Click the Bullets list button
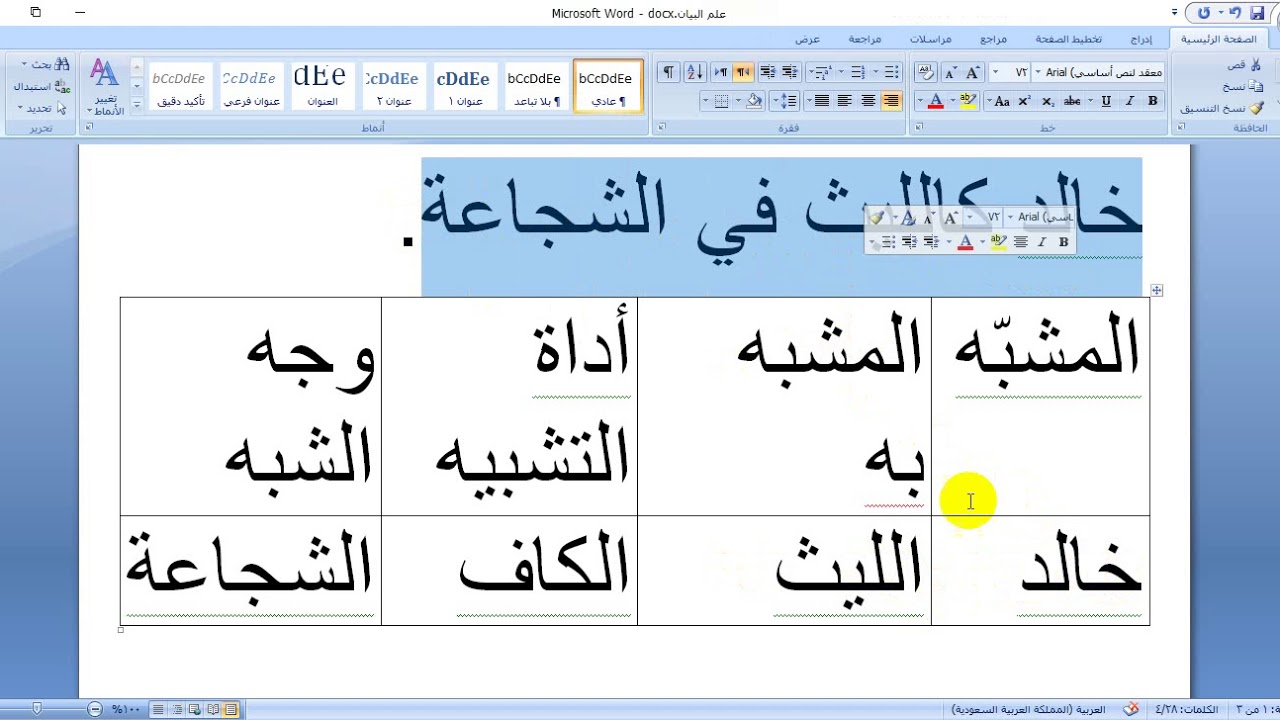The image size is (1280, 720). (x=891, y=72)
